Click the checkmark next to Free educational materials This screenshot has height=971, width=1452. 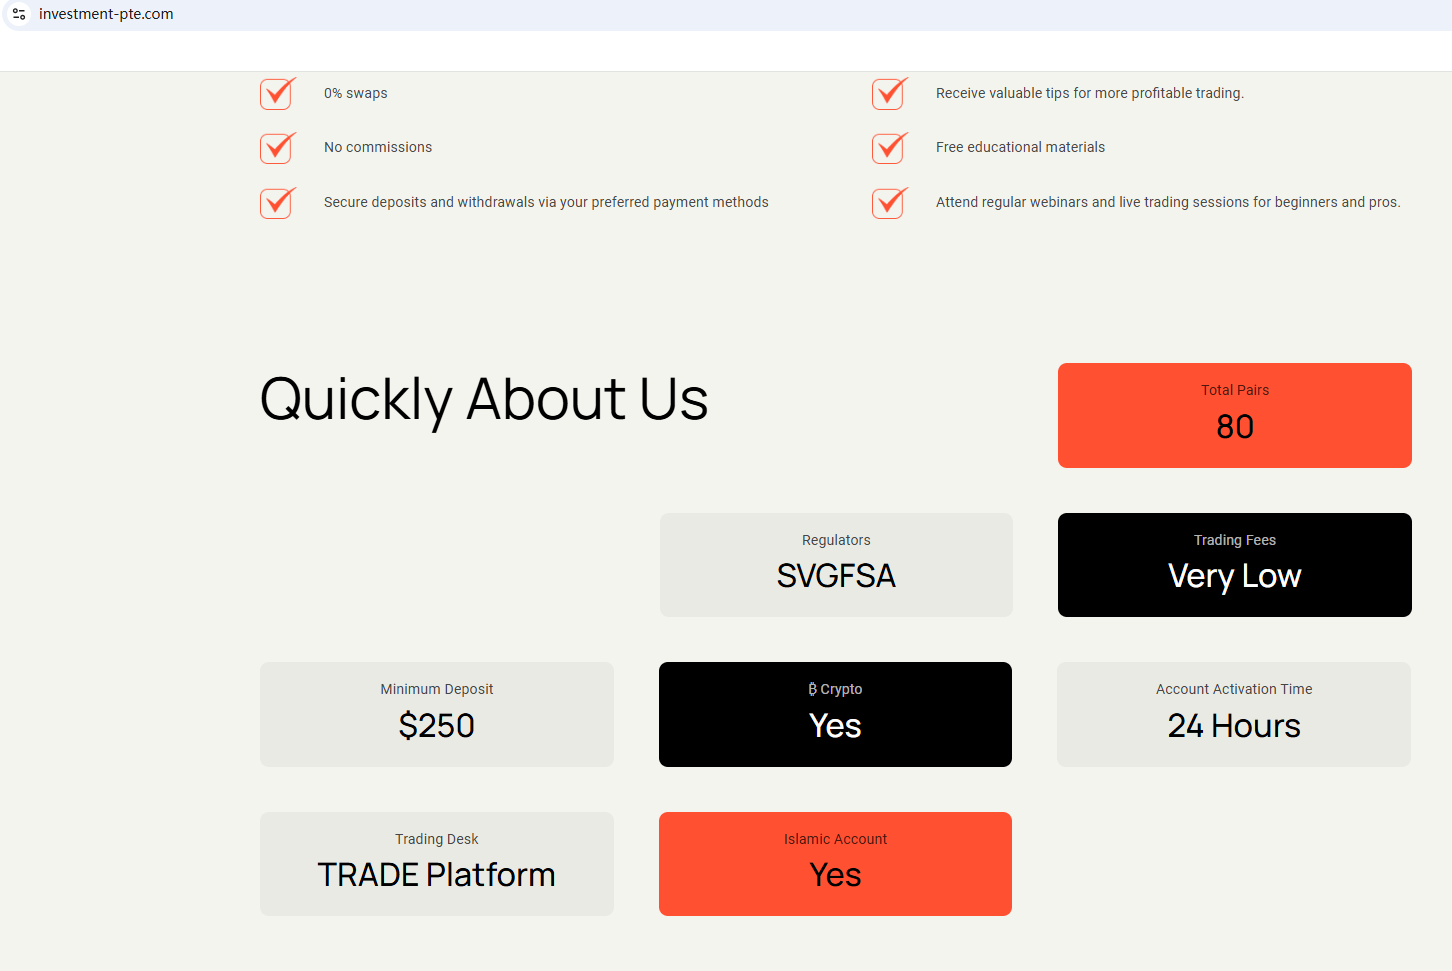(x=889, y=148)
